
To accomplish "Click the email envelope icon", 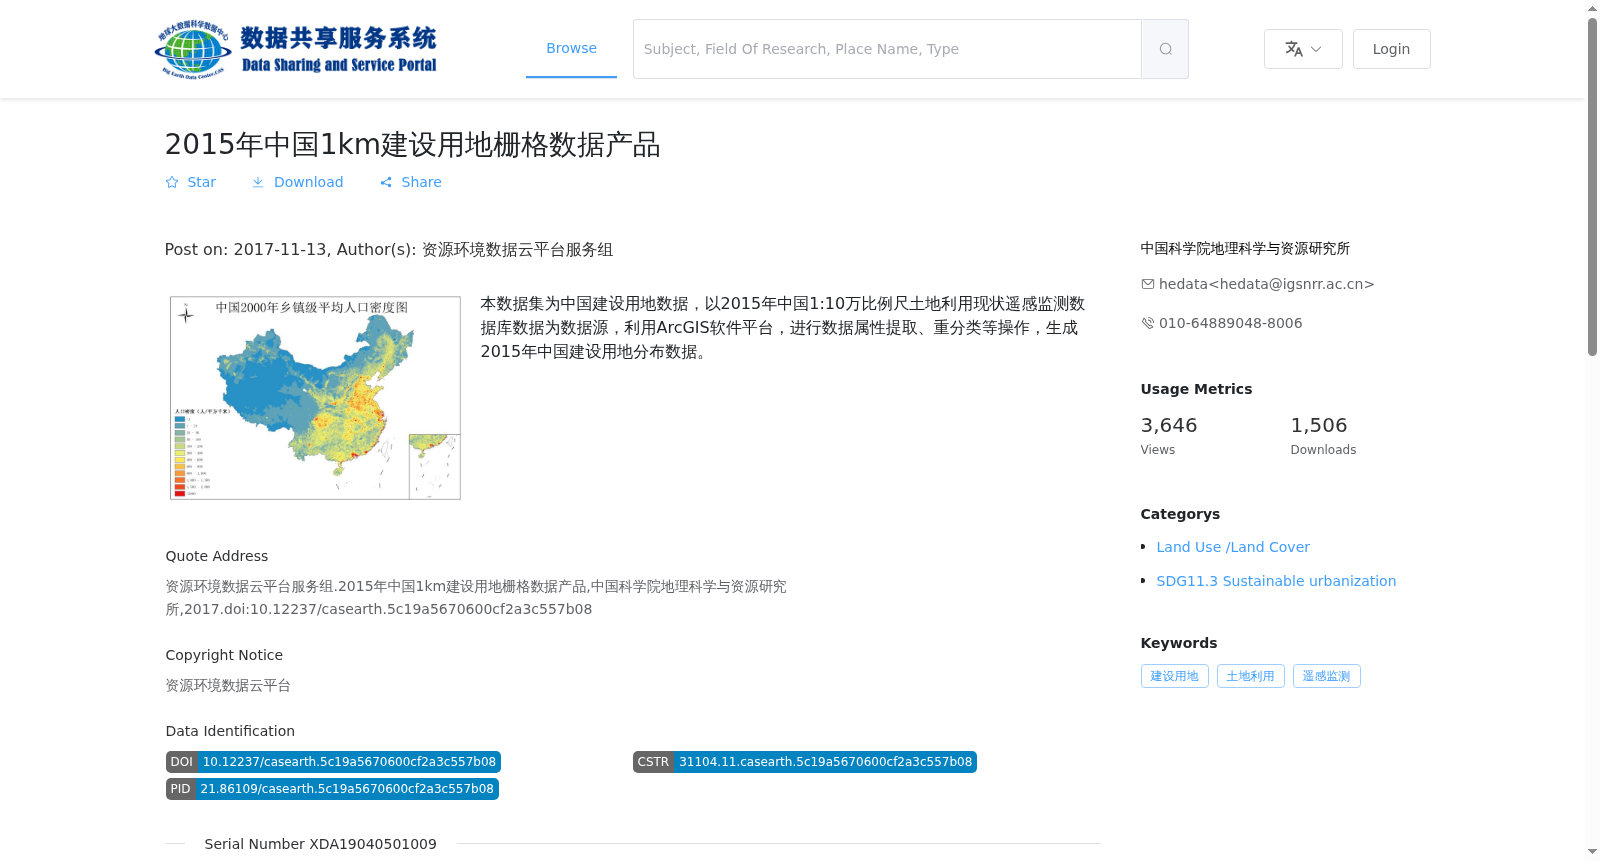I will [1148, 284].
